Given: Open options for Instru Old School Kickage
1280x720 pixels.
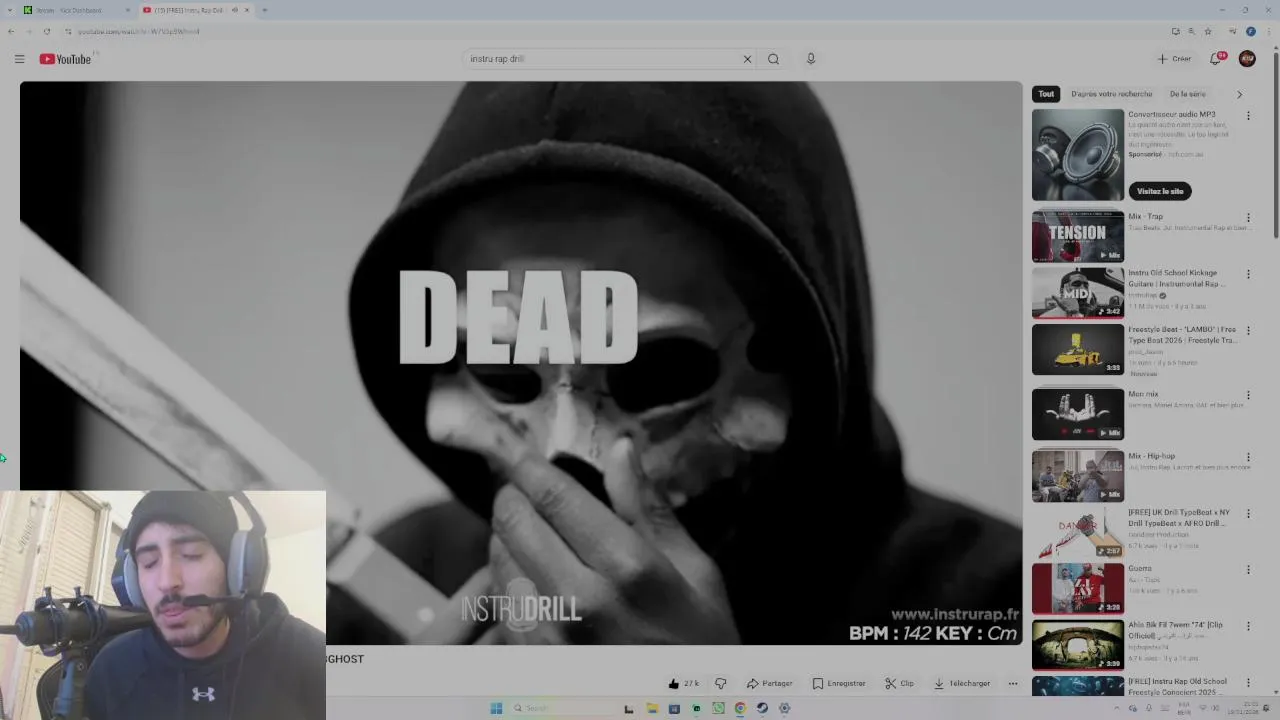Looking at the screenshot, I should [x=1248, y=274].
